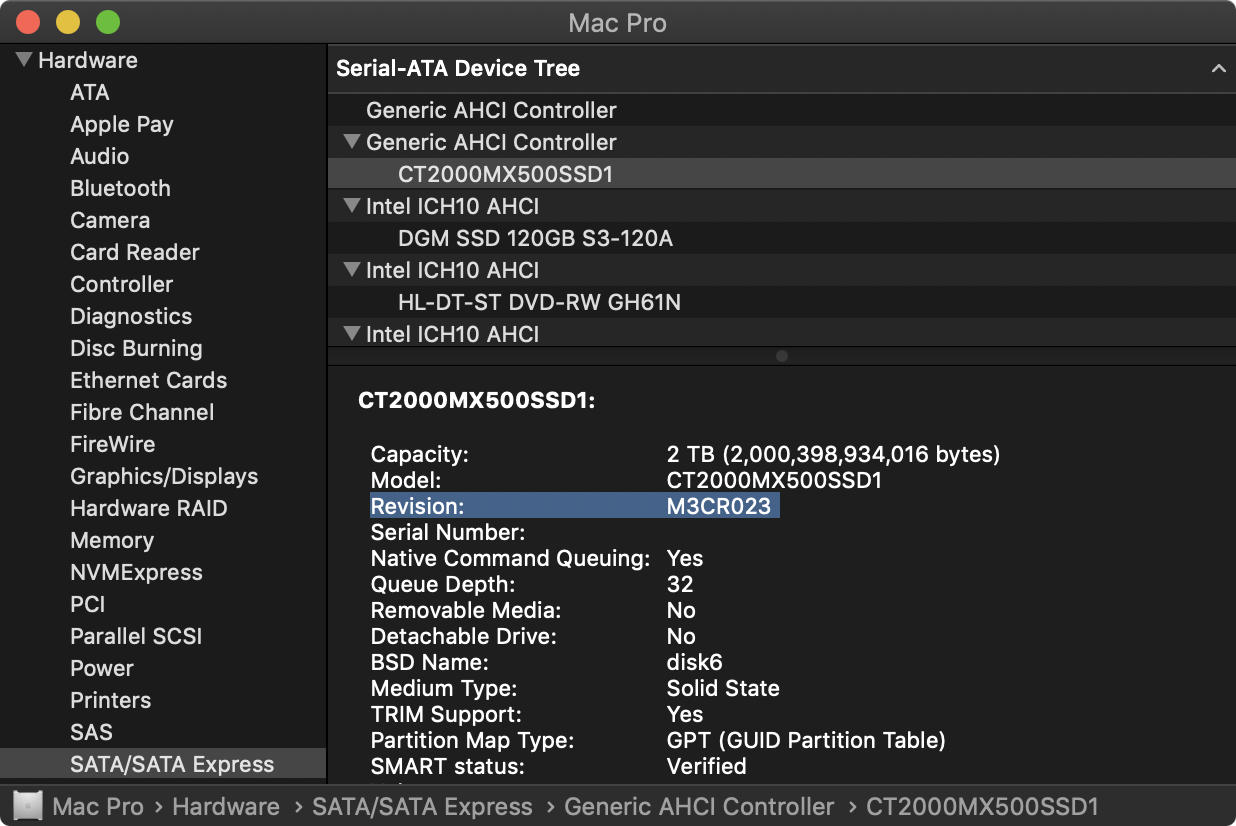
Task: Click the Serial Number label
Action: pyautogui.click(x=448, y=532)
